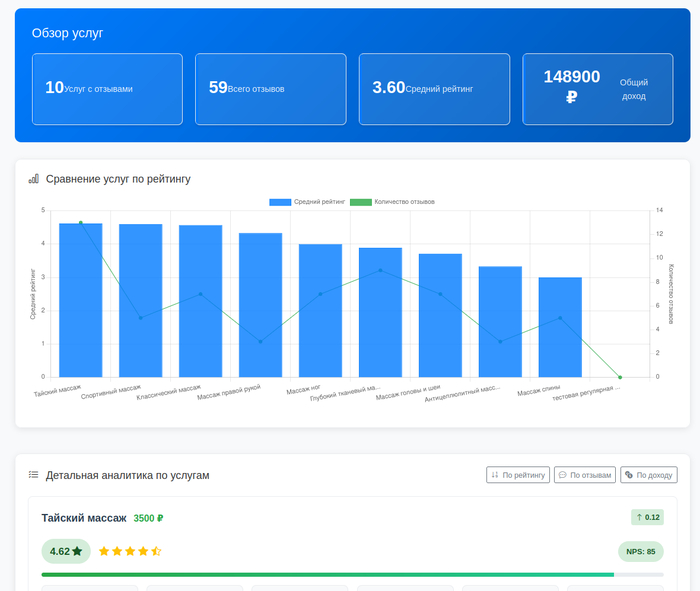Click the first yellow rating star
The image size is (700, 591).
pos(104,551)
